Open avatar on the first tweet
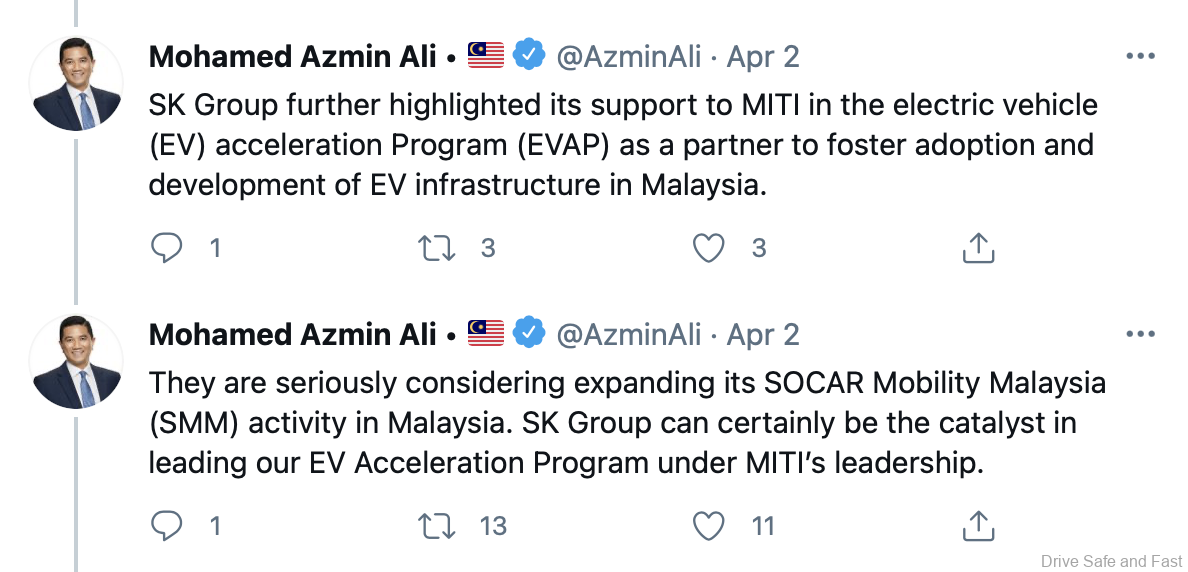The width and height of the screenshot is (1188, 572). (77, 85)
